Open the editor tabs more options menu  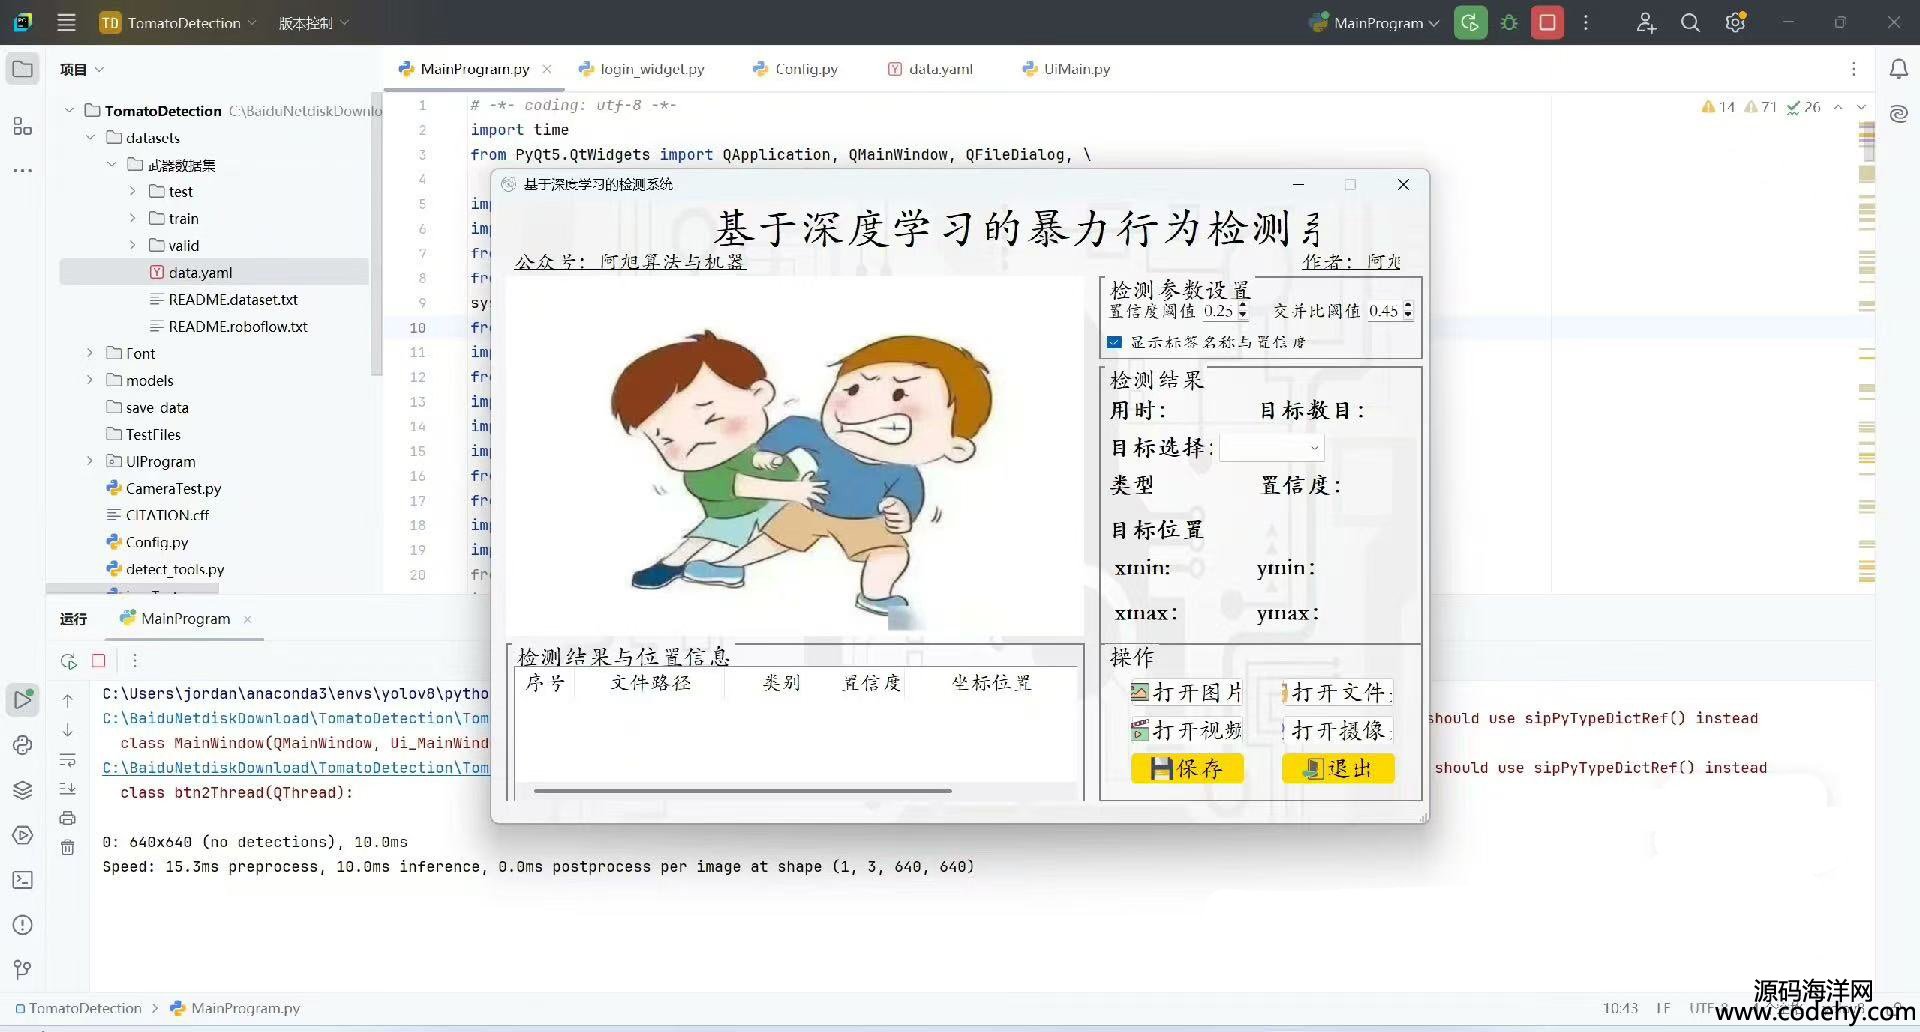pos(1853,69)
